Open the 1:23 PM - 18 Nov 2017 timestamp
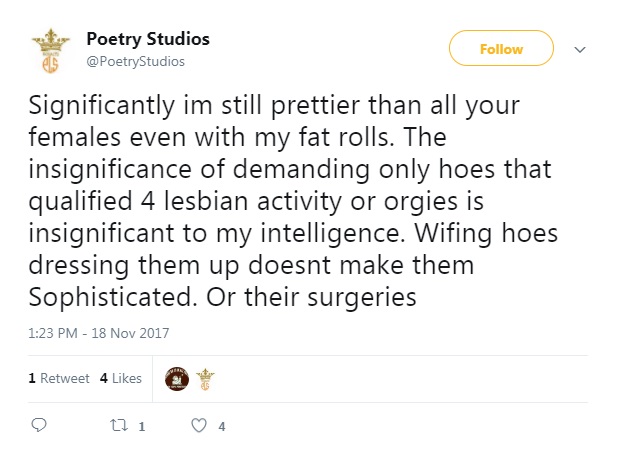 point(99,333)
